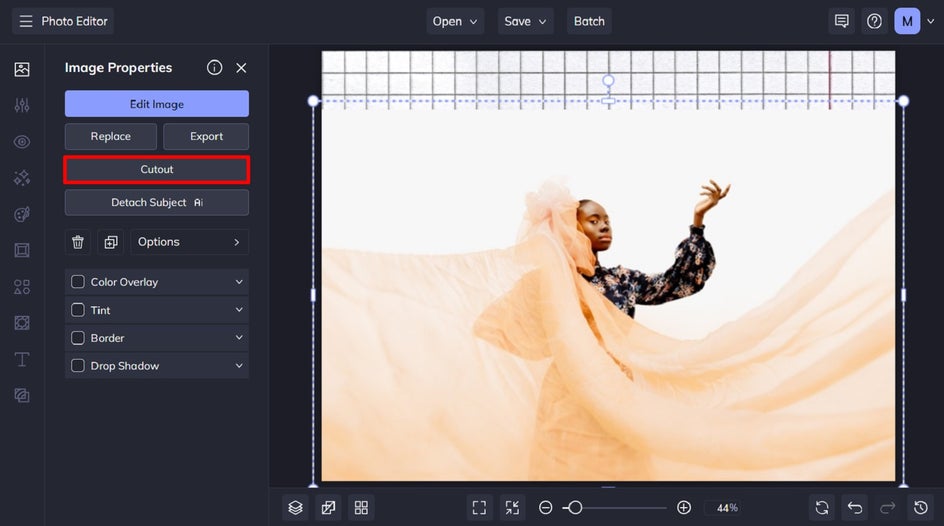The width and height of the screenshot is (944, 526).
Task: Click the M account avatar
Action: pyautogui.click(x=907, y=21)
